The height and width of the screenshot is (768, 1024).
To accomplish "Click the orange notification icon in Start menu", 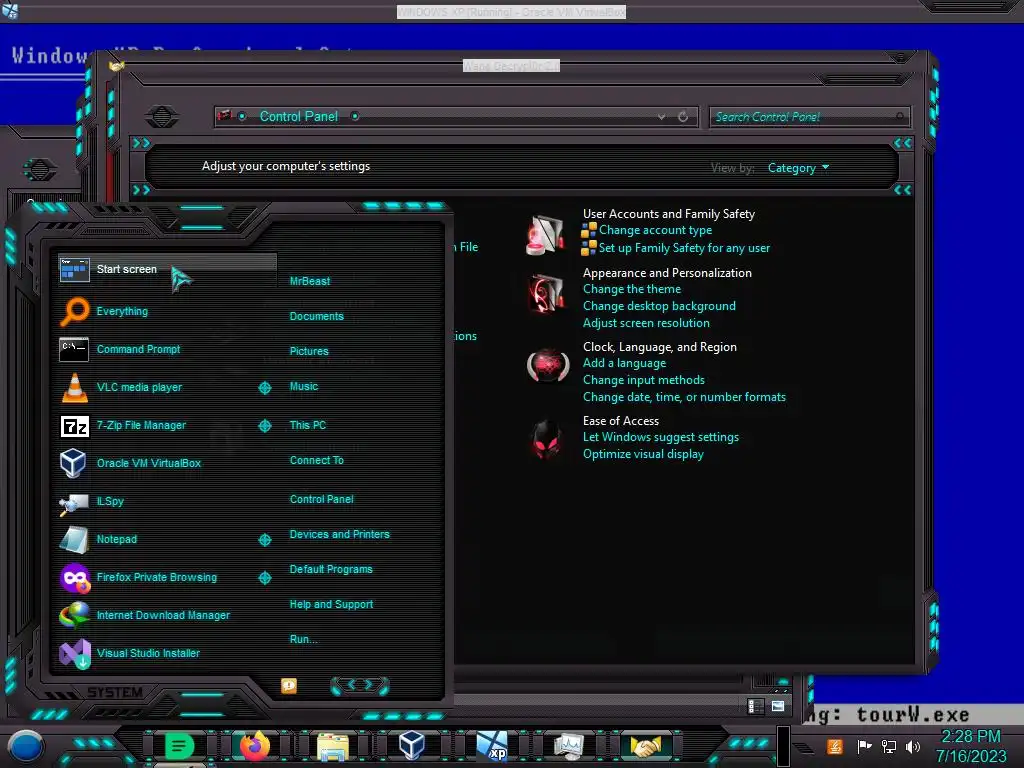I will (x=289, y=686).
